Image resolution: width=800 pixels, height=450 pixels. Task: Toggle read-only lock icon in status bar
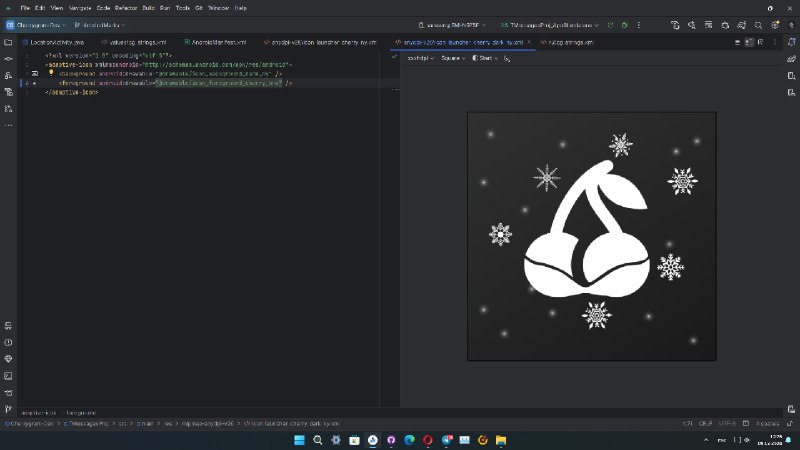pos(790,423)
